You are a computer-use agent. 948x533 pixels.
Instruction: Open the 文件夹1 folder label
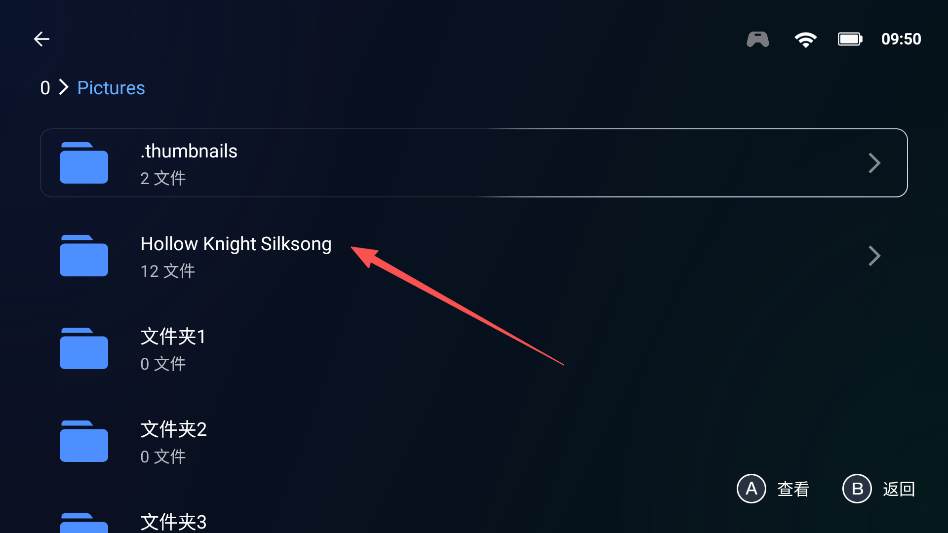coord(173,337)
